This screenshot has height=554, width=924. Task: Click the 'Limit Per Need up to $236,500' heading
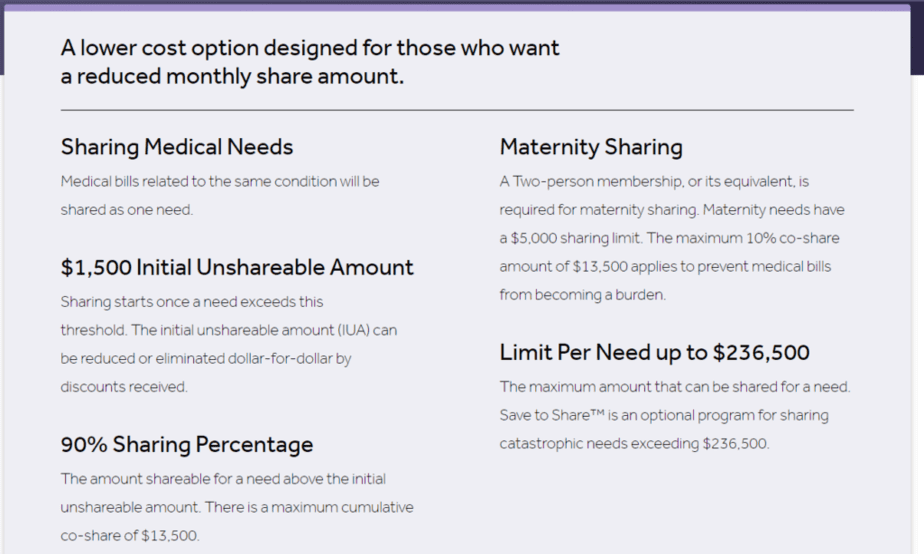tap(655, 352)
